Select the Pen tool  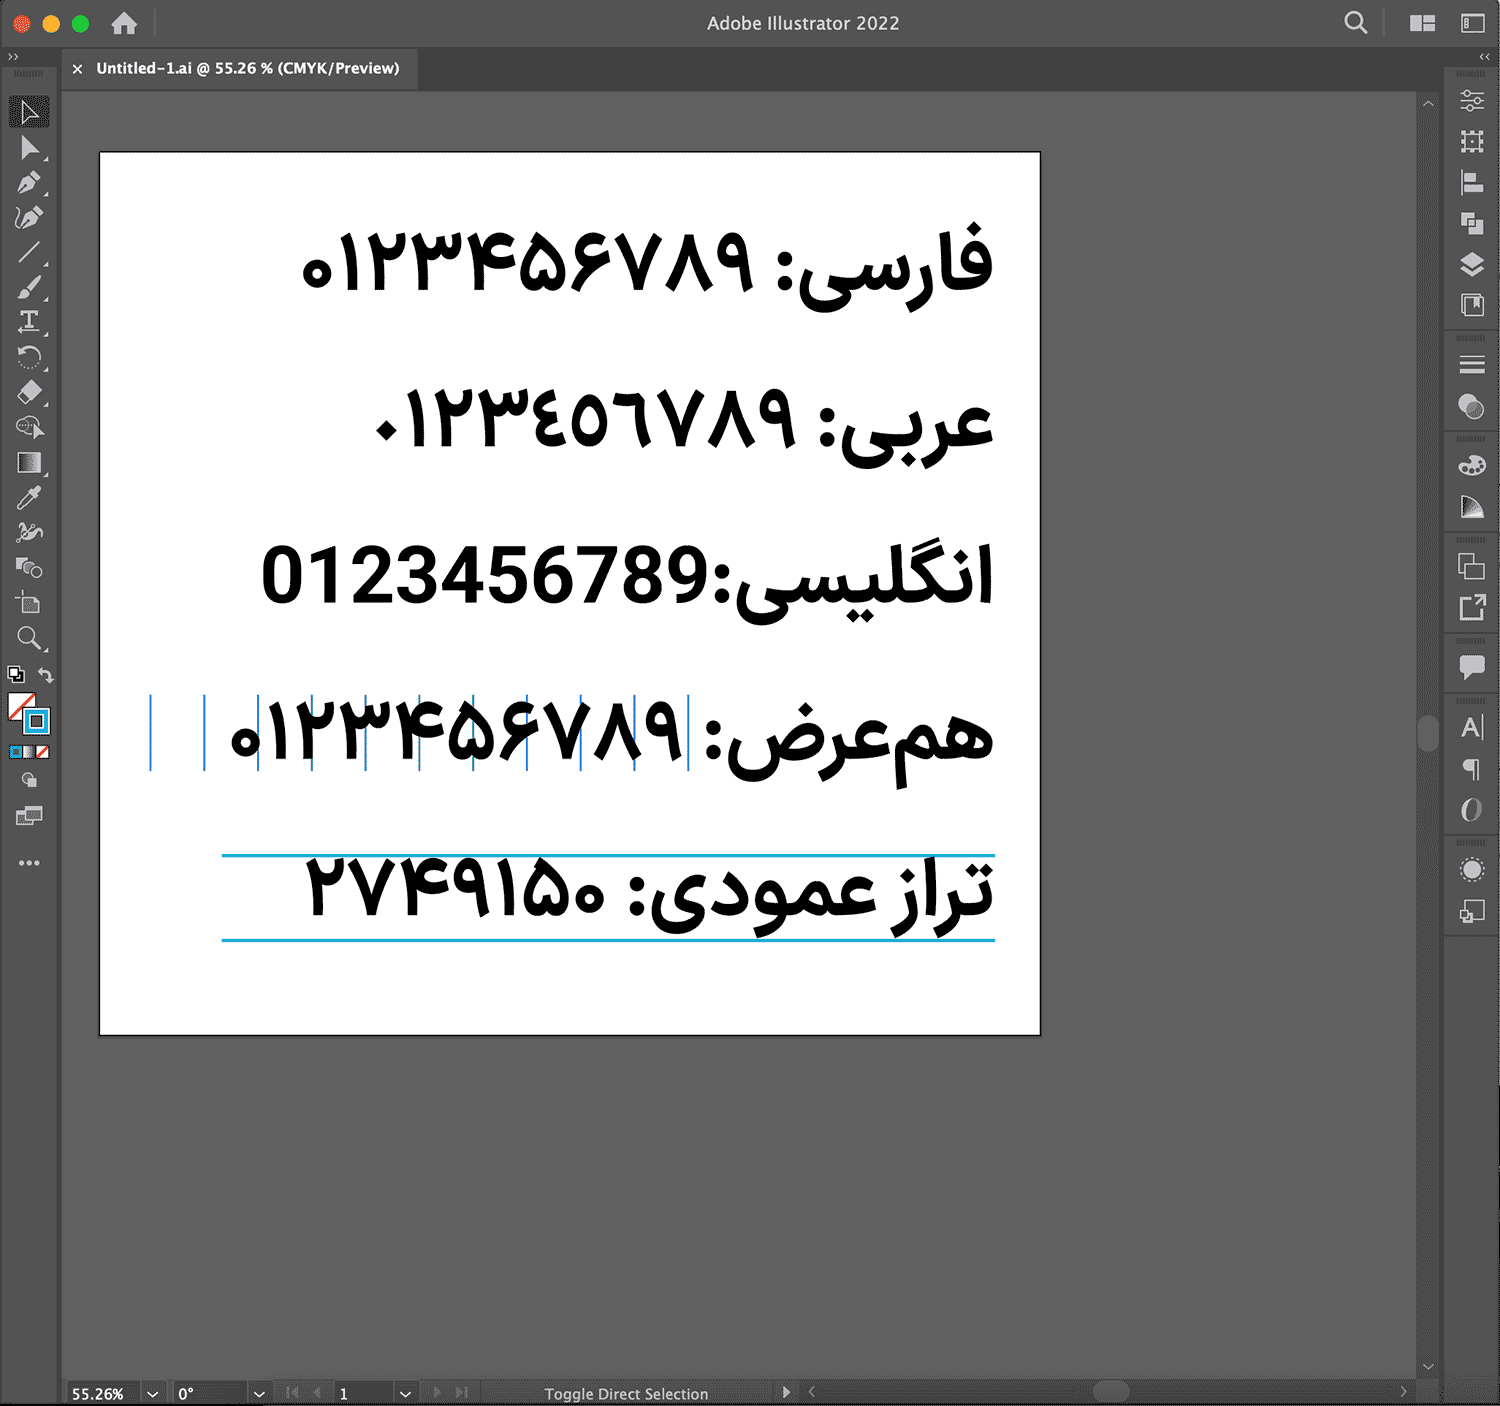tap(29, 183)
